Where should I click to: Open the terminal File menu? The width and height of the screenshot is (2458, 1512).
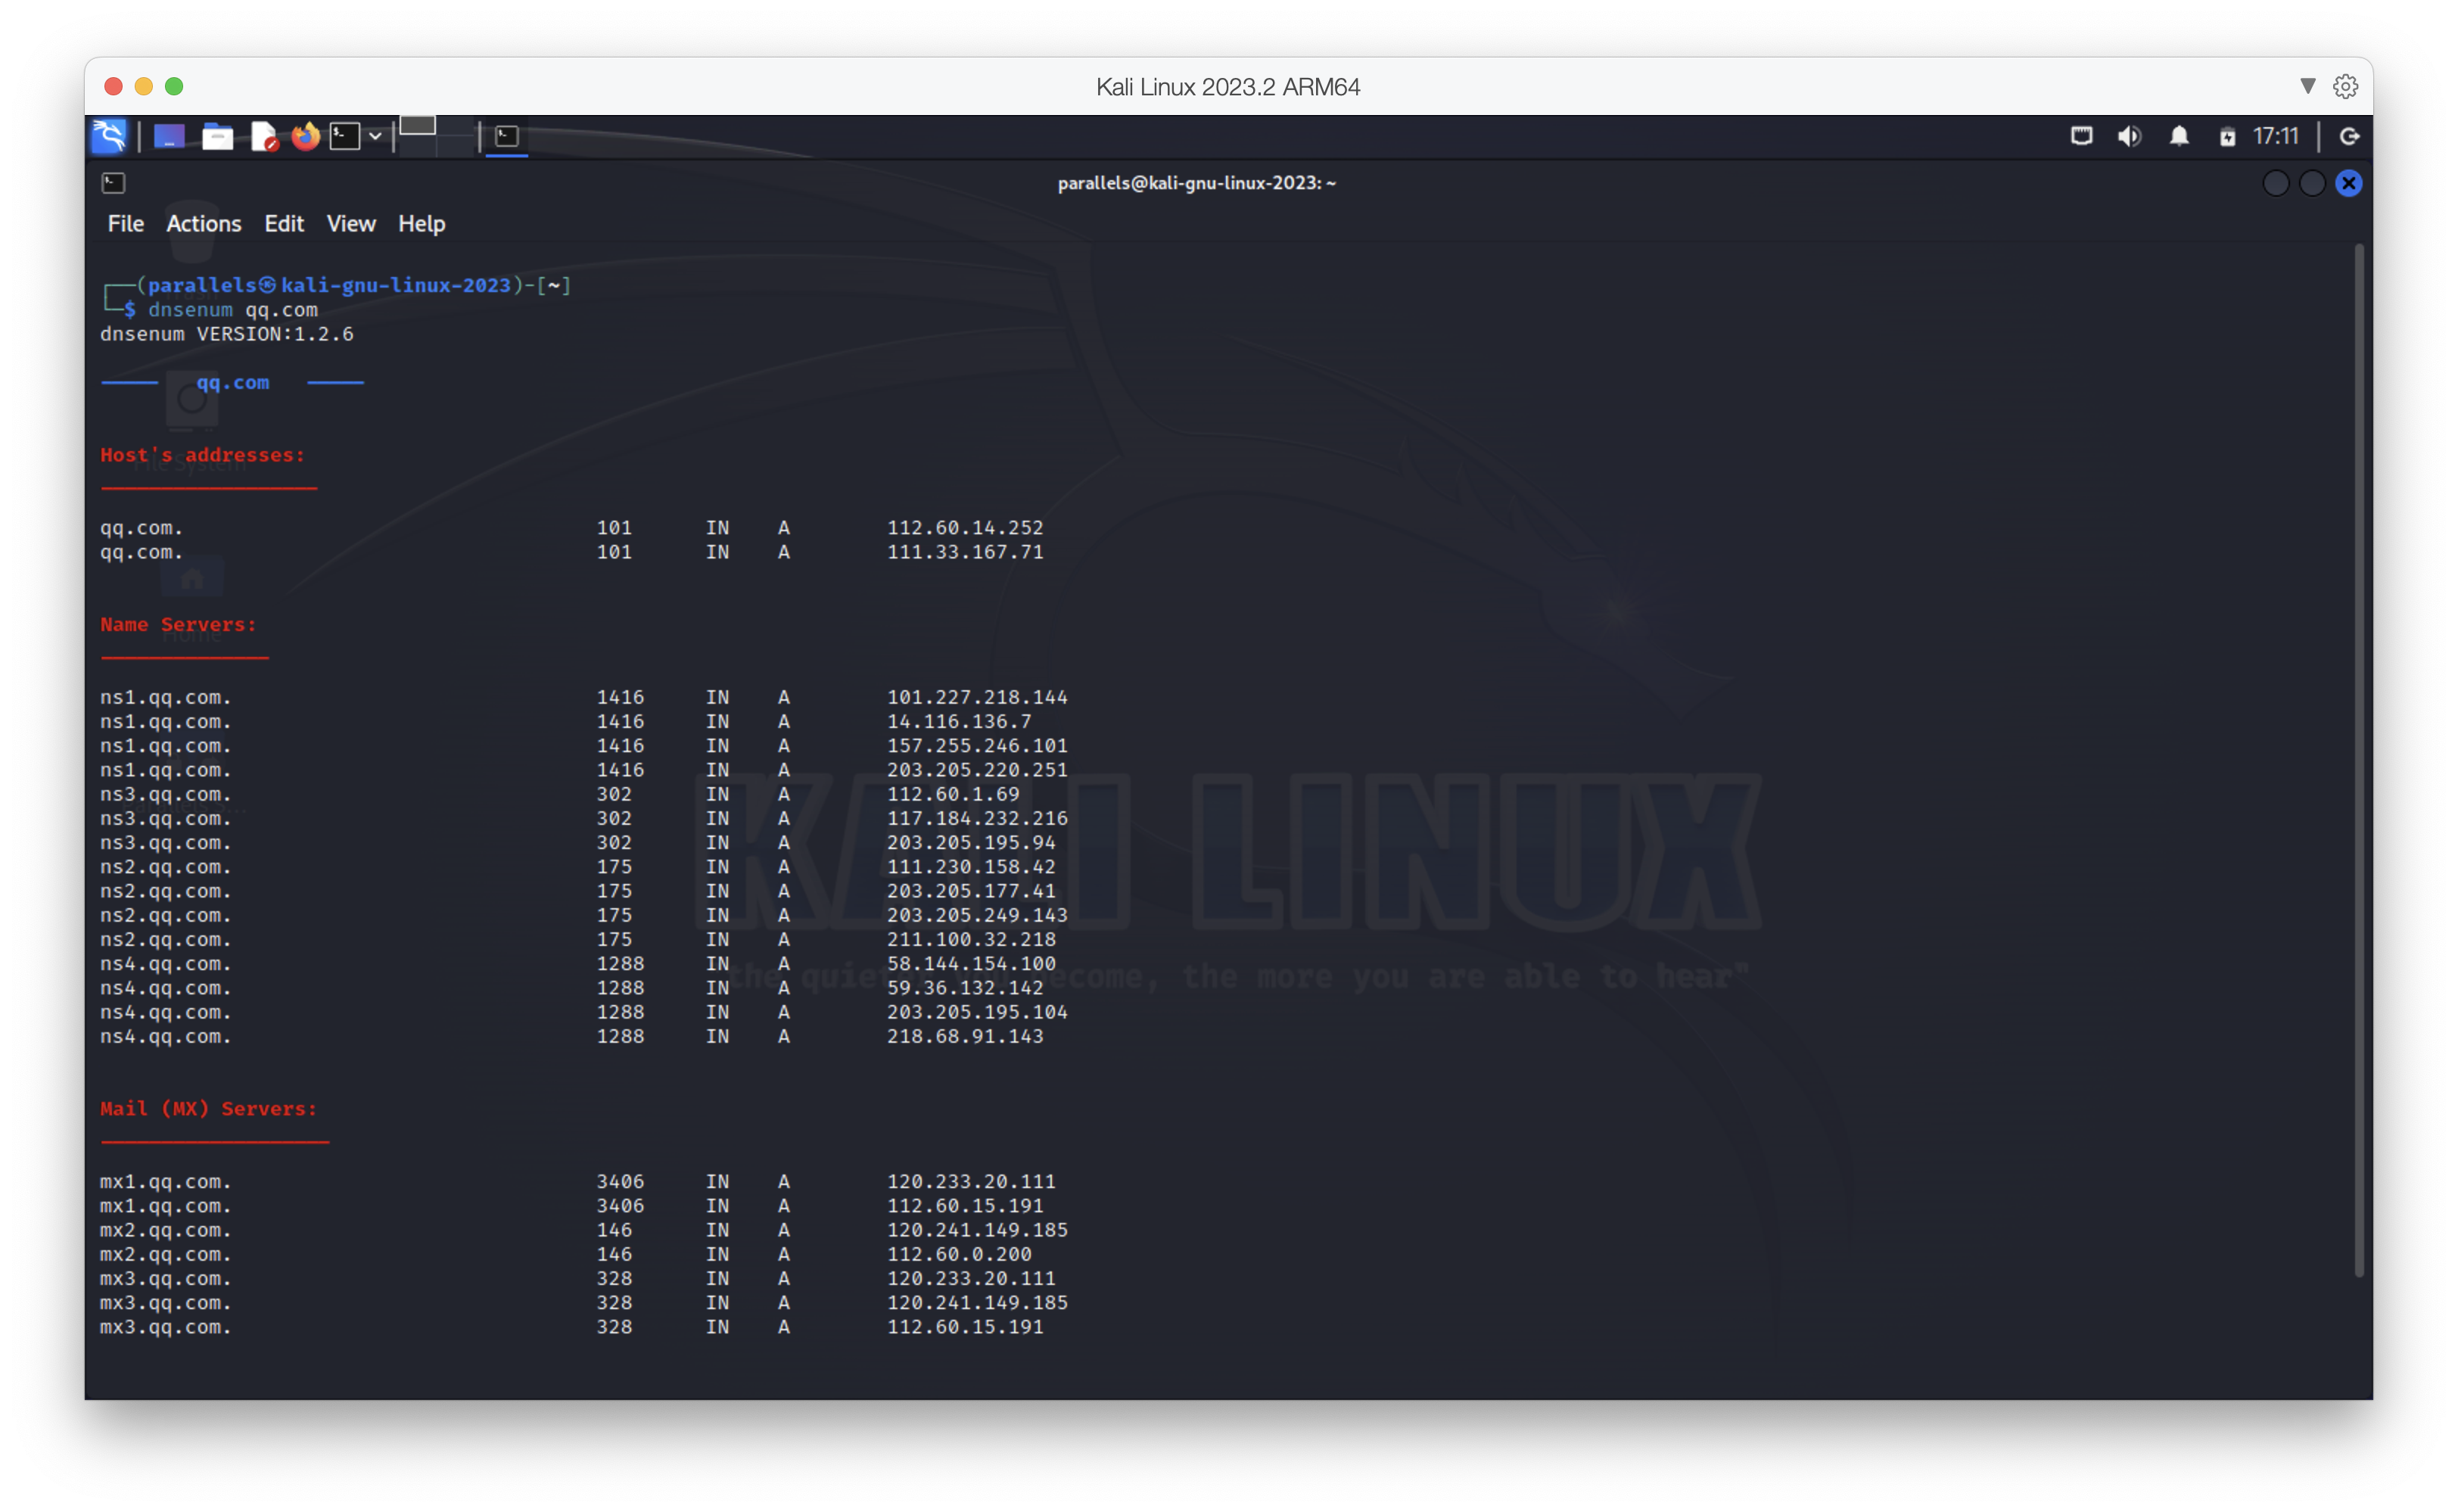tap(125, 224)
